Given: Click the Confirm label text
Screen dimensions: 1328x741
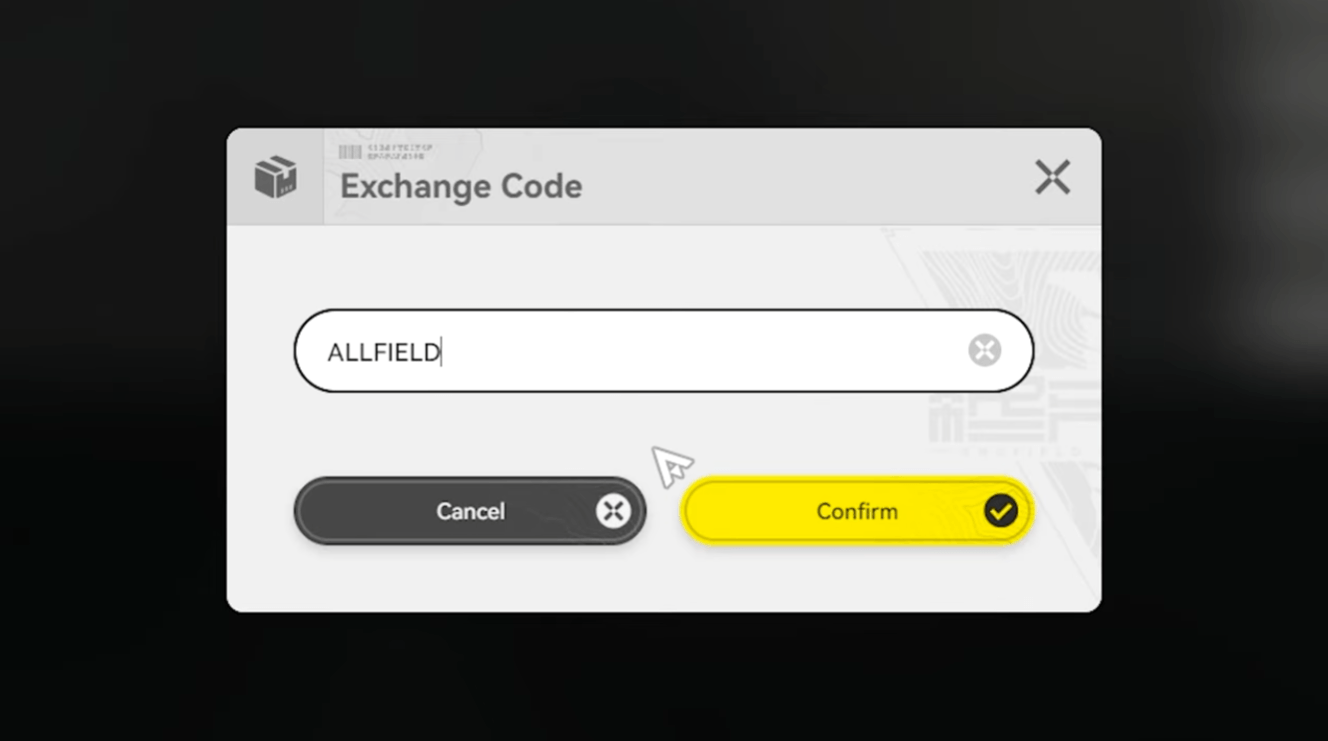Looking at the screenshot, I should [857, 511].
